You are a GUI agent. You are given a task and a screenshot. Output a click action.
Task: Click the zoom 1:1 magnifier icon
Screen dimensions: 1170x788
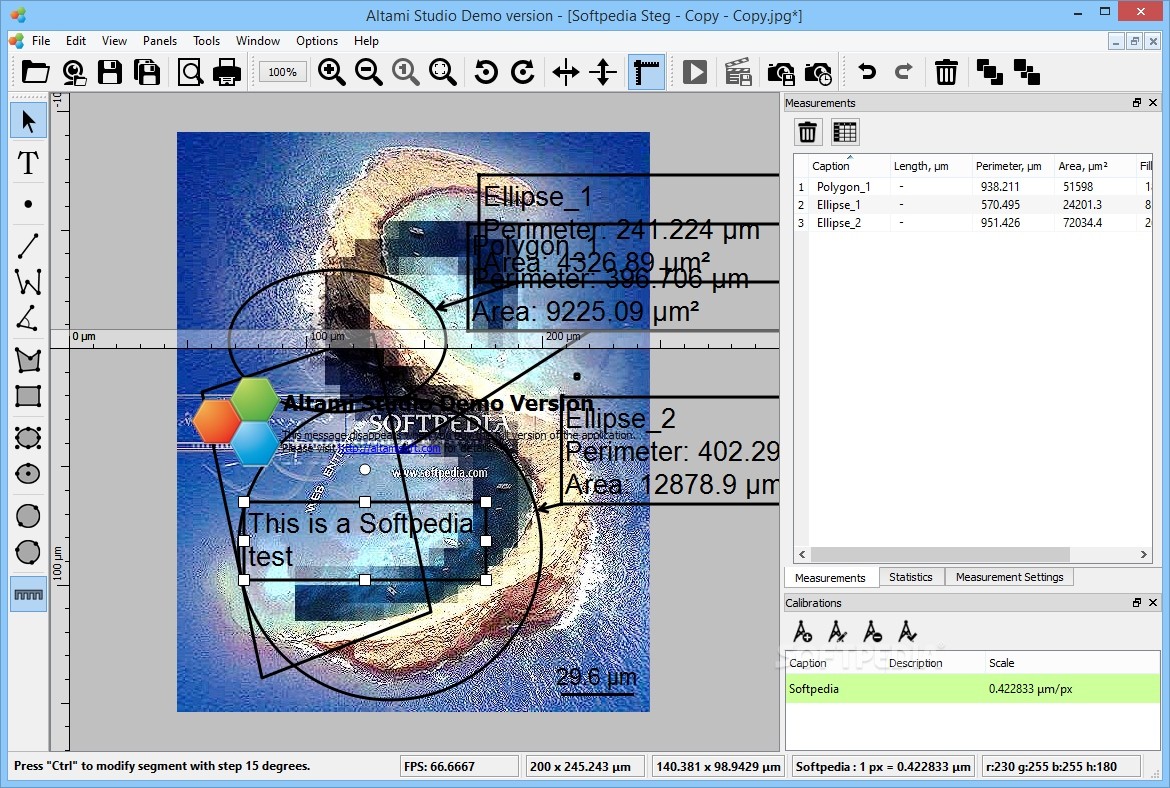[x=406, y=72]
